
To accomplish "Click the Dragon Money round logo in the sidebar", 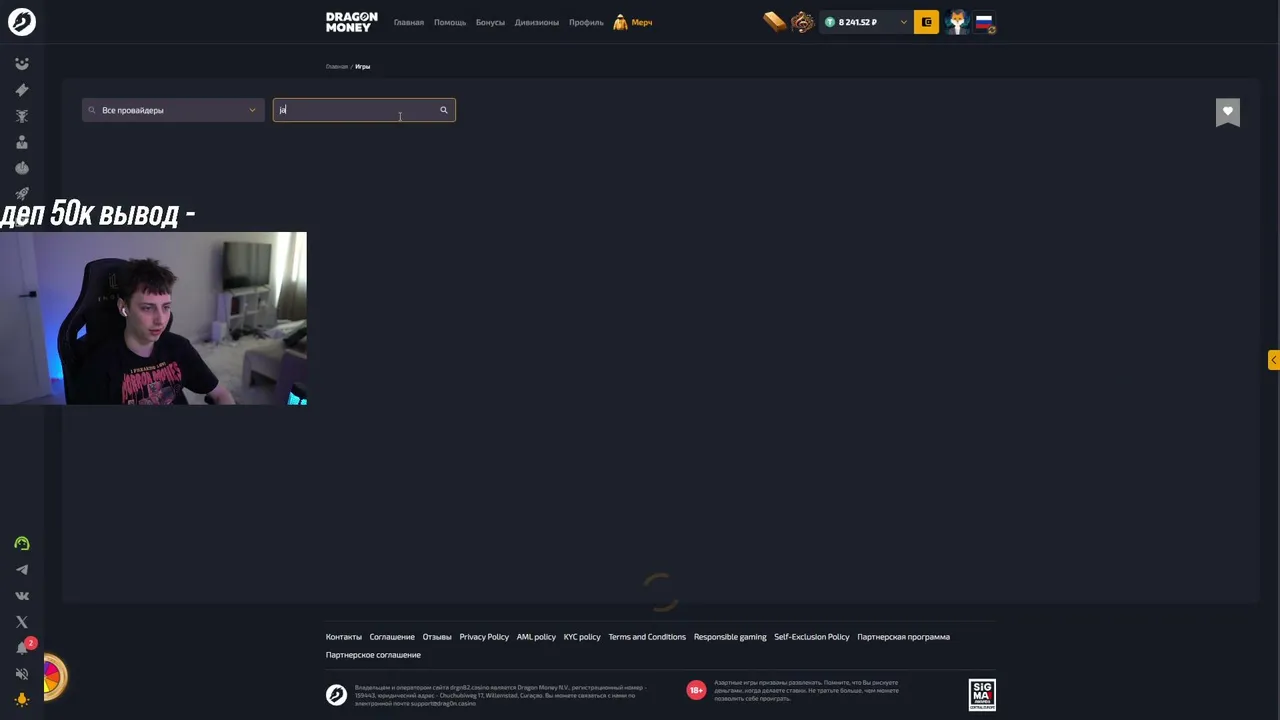I will (x=22, y=22).
